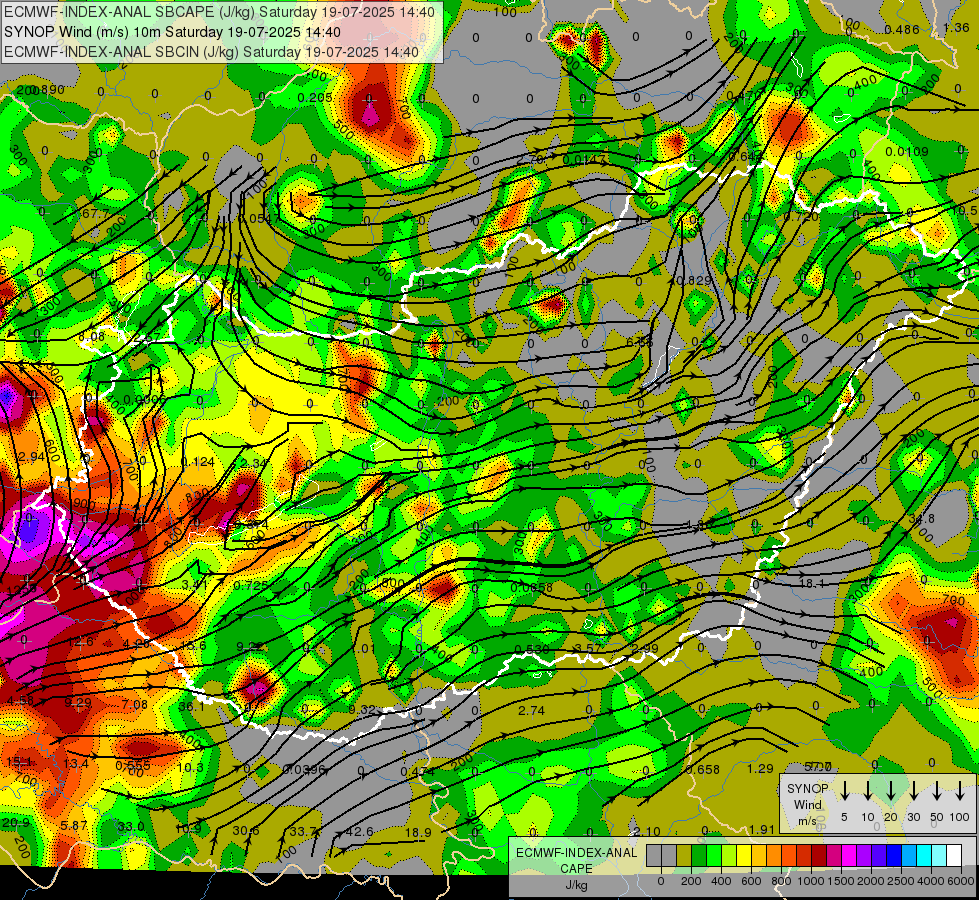This screenshot has width=979, height=900.
Task: Click the map value '18.1'
Action: click(812, 583)
